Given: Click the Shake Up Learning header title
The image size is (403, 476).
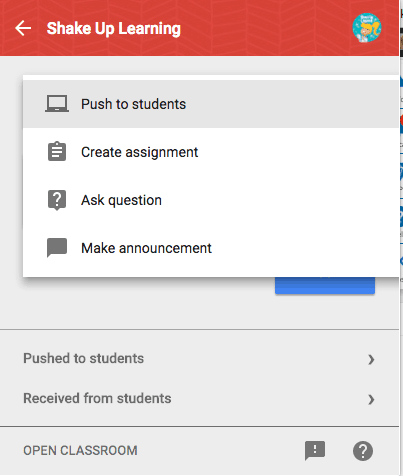Looking at the screenshot, I should click(114, 29).
